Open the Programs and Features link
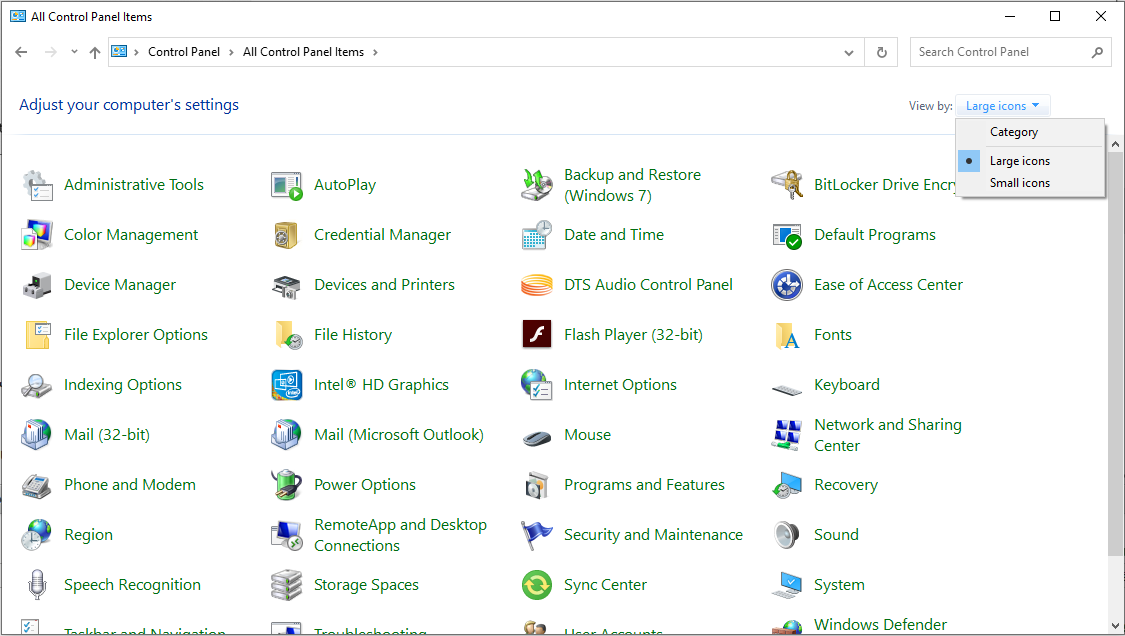The image size is (1125, 636). pos(644,485)
